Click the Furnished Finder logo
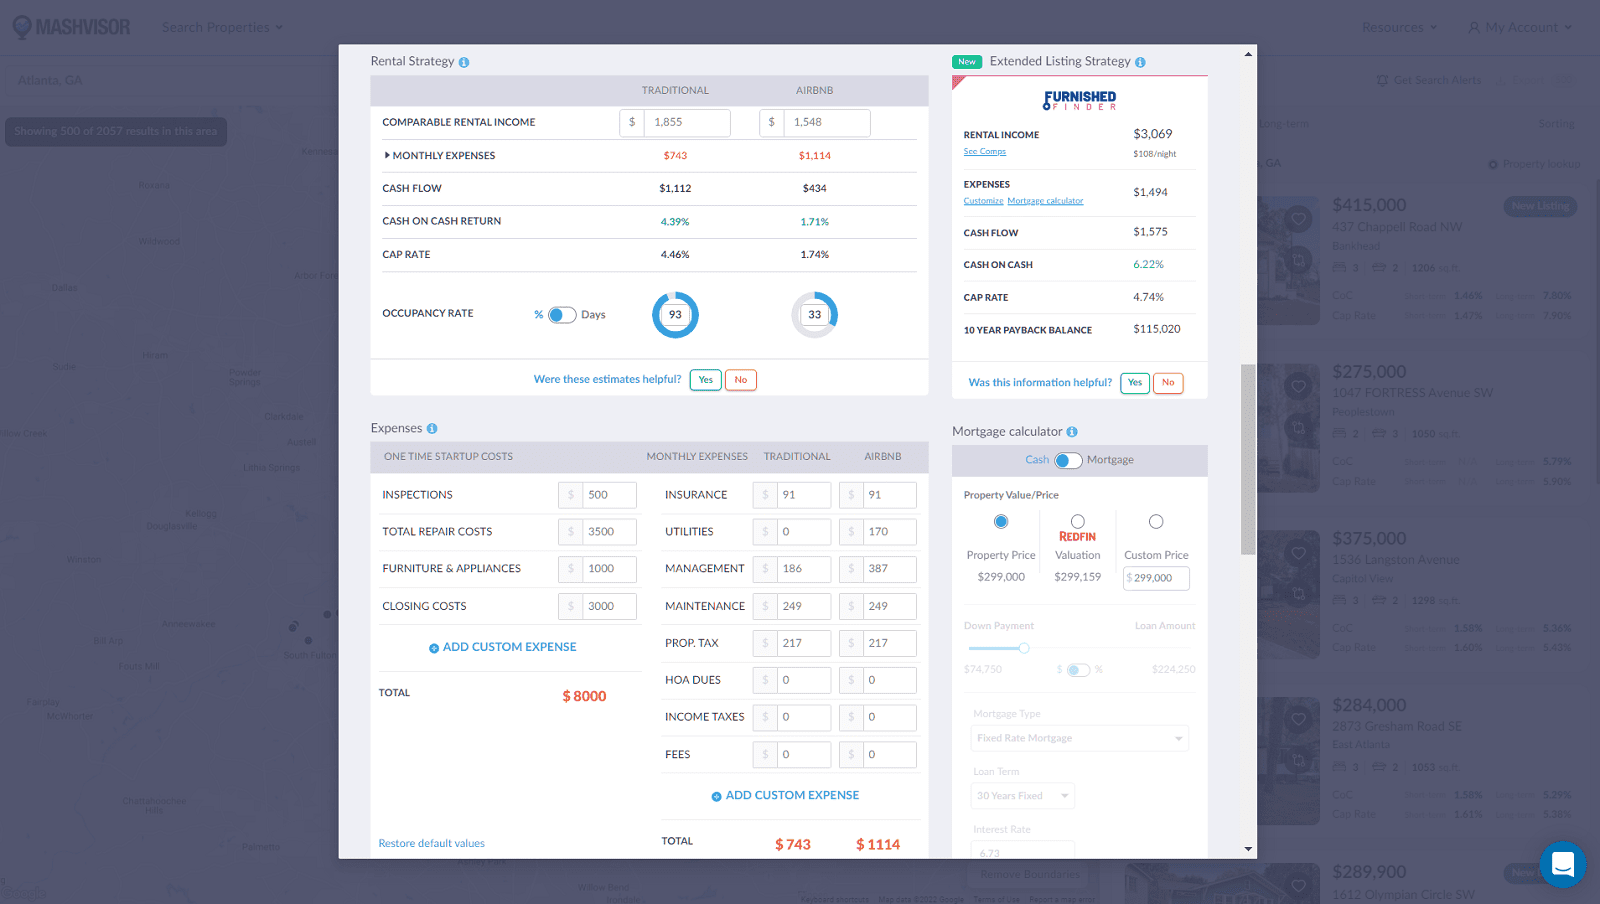The width and height of the screenshot is (1600, 904). click(1079, 100)
